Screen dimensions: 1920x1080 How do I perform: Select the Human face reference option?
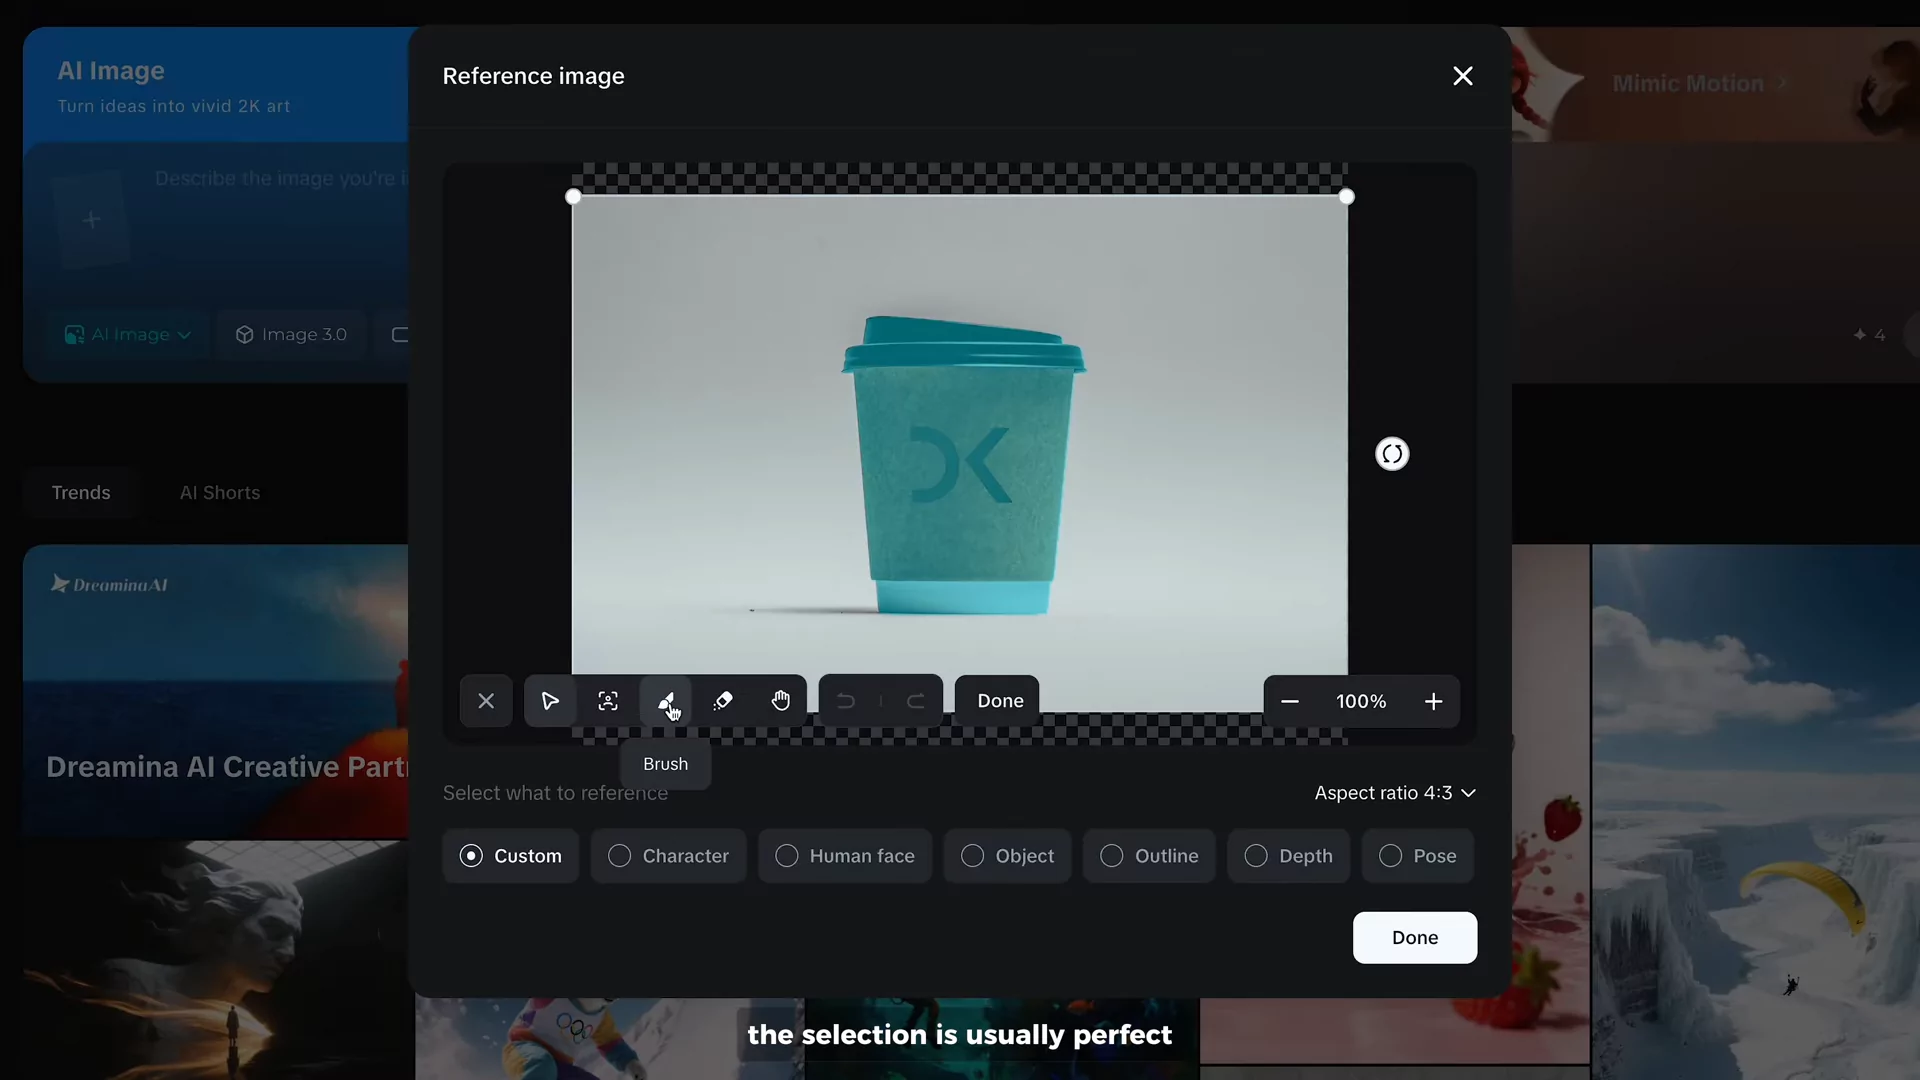[x=845, y=856]
